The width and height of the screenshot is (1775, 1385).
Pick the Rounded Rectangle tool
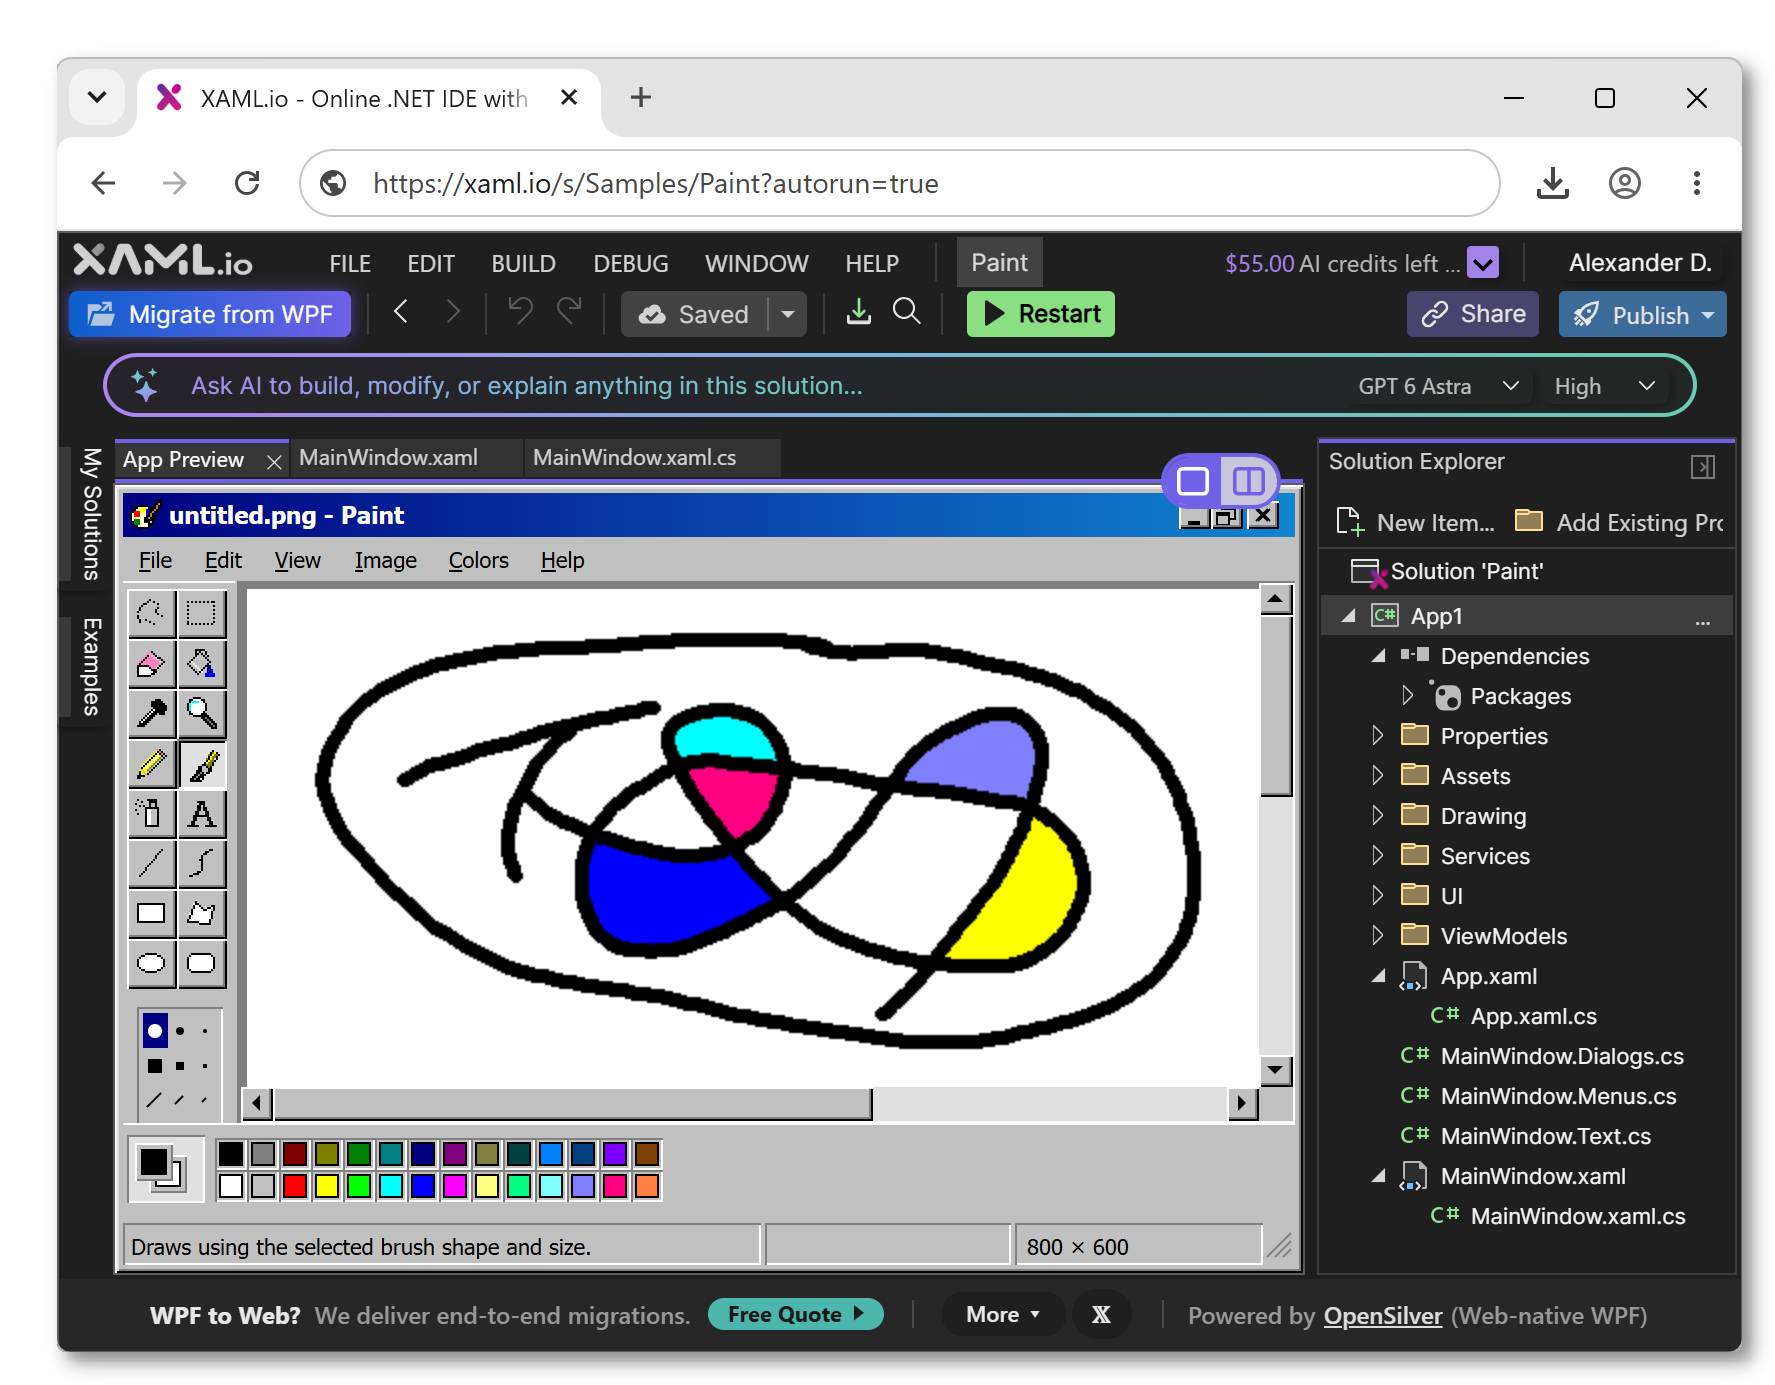(201, 963)
